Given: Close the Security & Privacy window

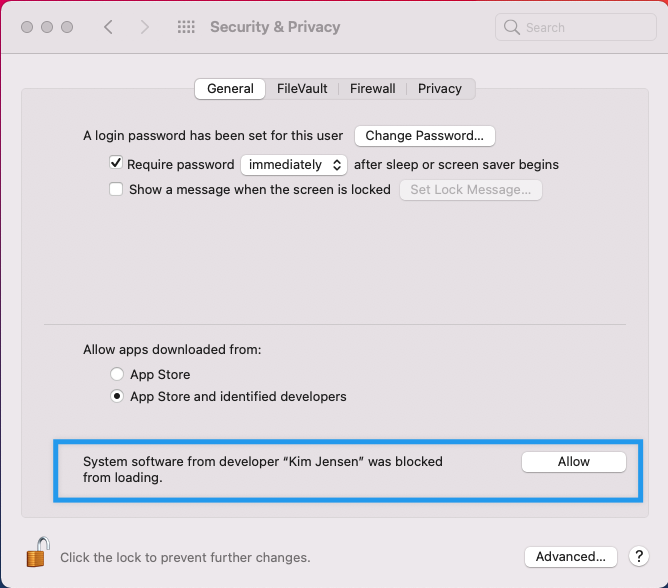Looking at the screenshot, I should (27, 27).
